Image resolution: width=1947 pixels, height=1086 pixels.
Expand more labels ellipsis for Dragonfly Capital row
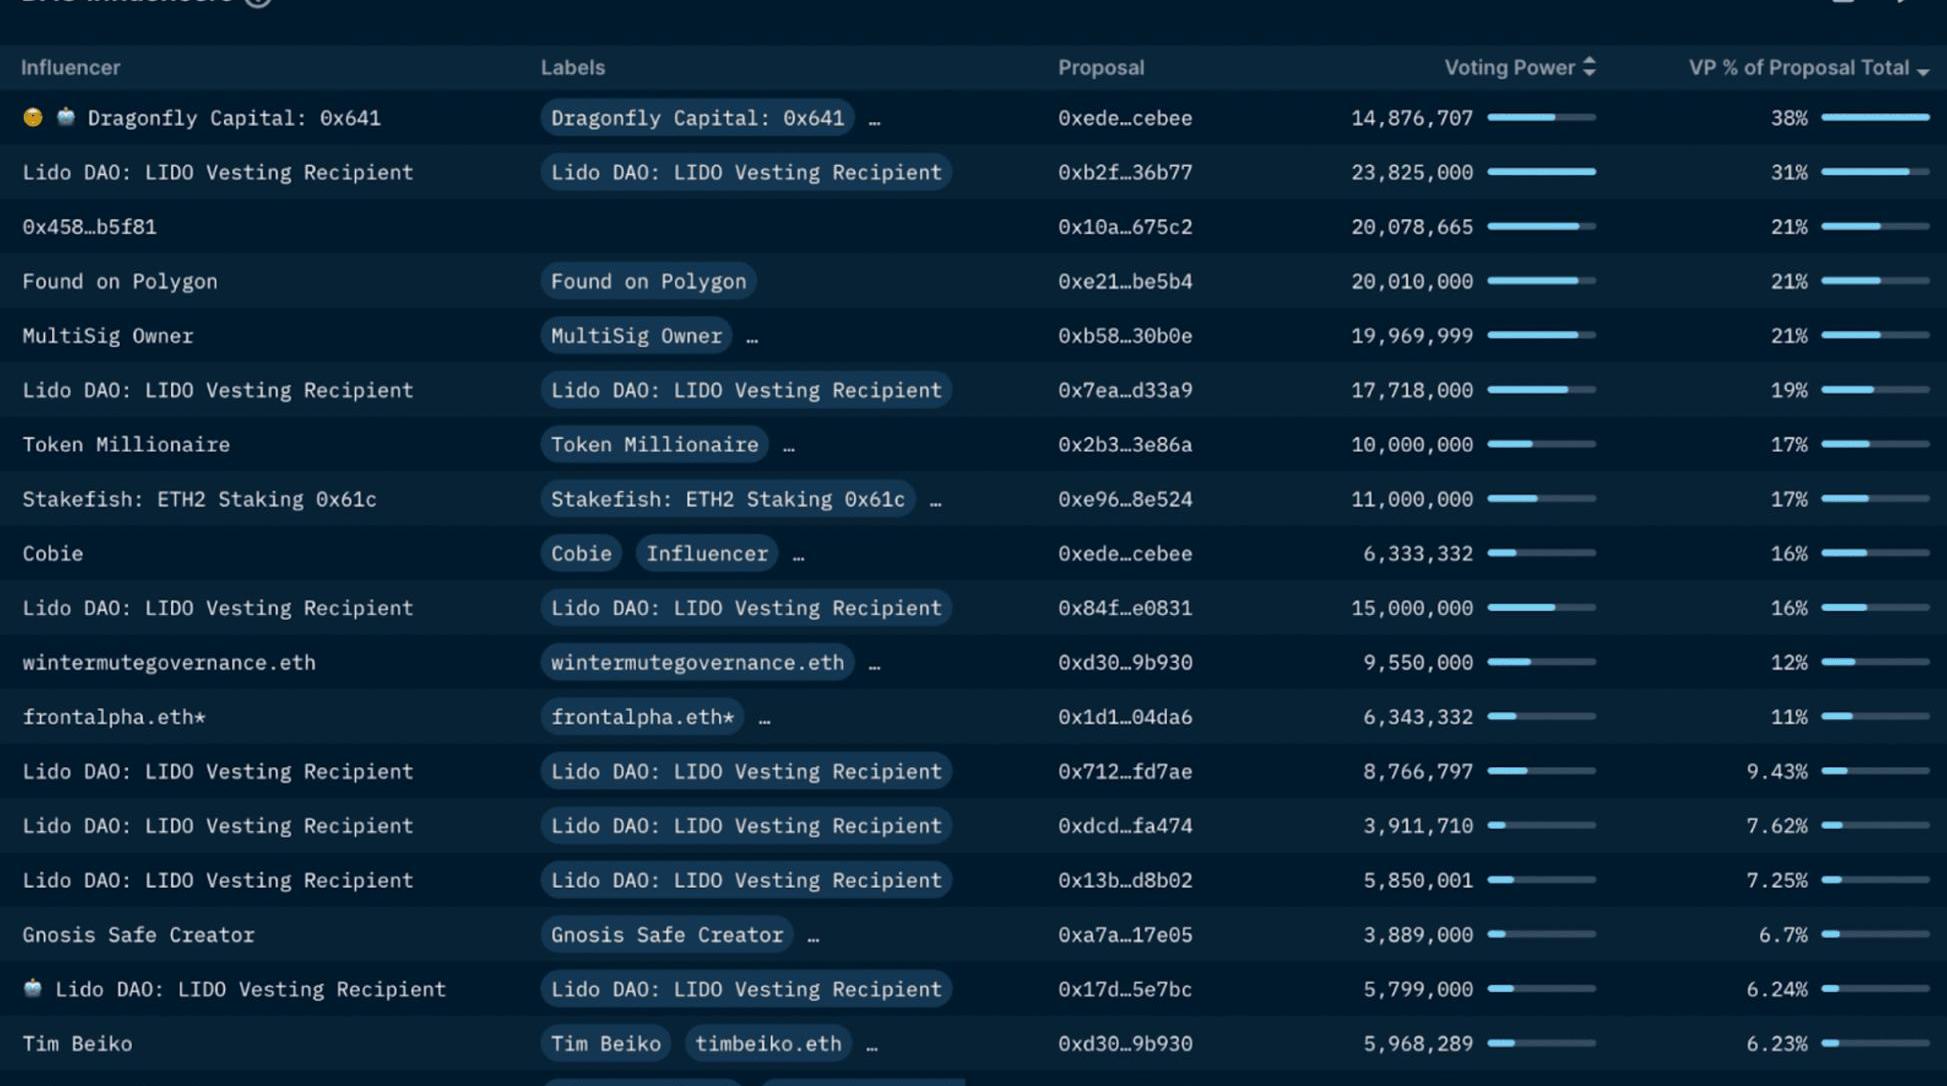(x=875, y=120)
